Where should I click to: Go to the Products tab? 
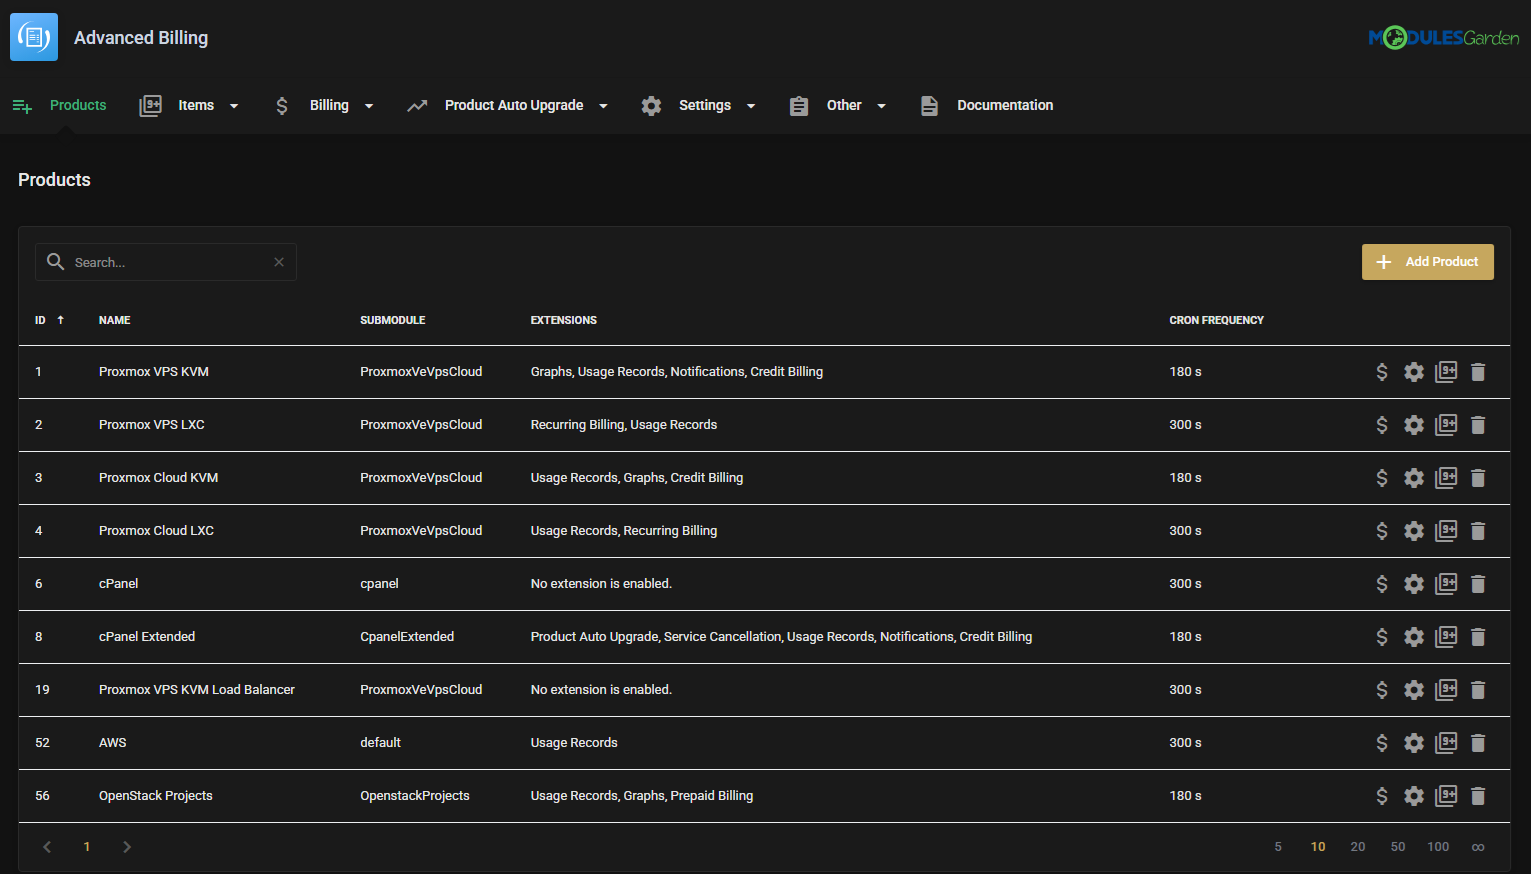[x=59, y=105]
